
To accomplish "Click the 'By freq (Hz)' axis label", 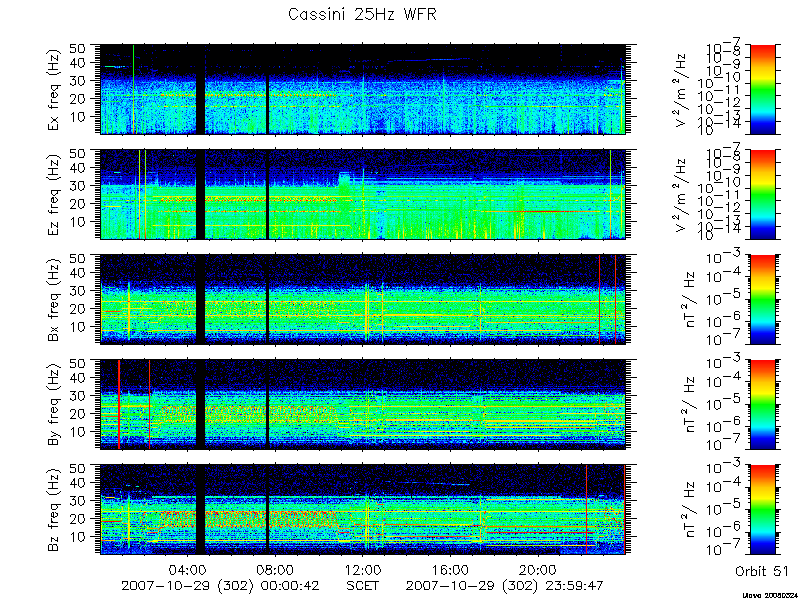I will [54, 405].
